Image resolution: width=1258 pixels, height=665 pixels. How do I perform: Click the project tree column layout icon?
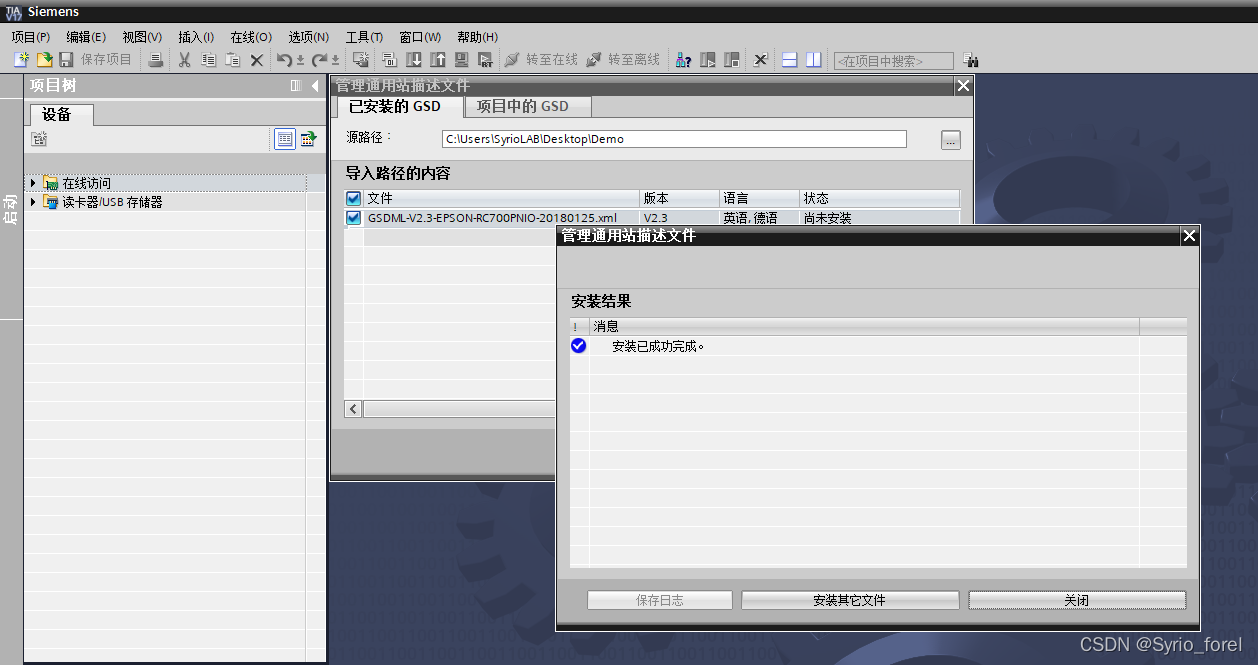click(296, 86)
